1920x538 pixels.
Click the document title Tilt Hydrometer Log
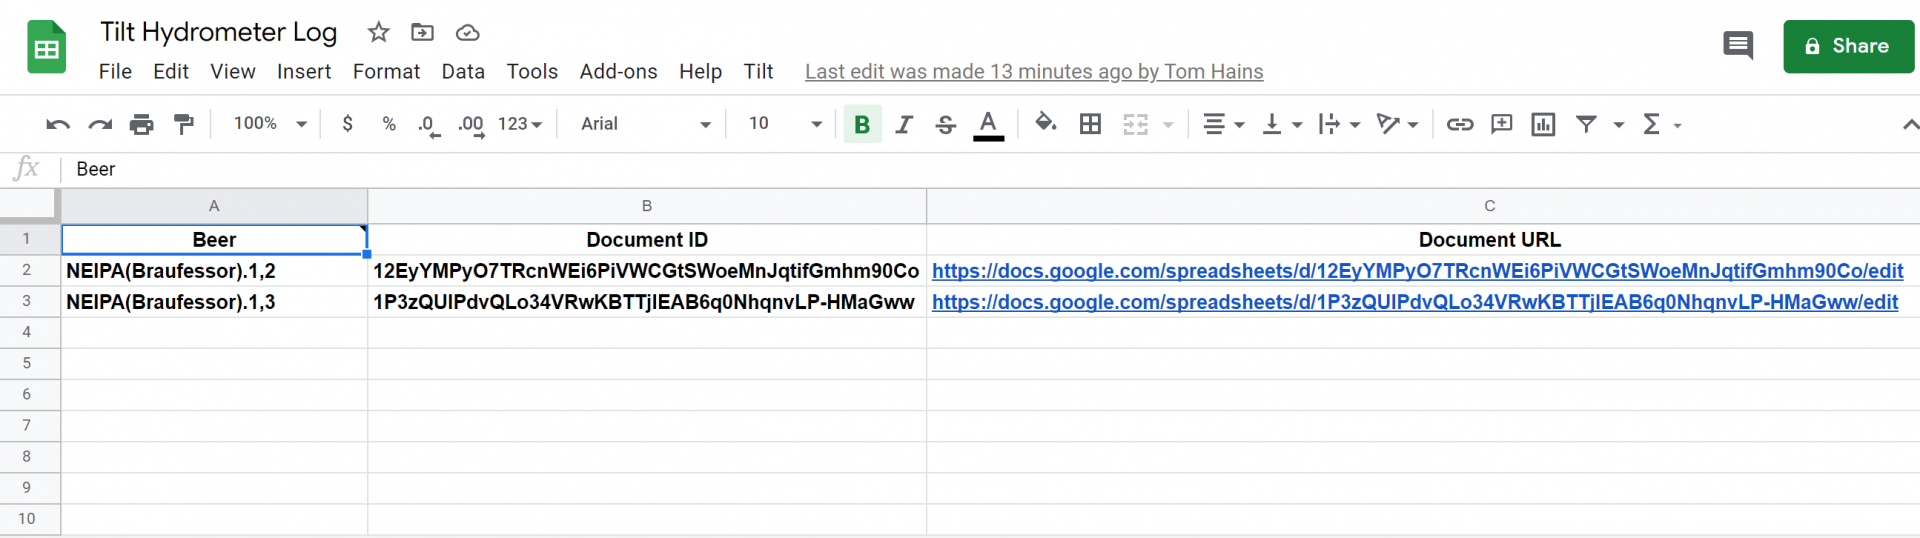[x=218, y=32]
